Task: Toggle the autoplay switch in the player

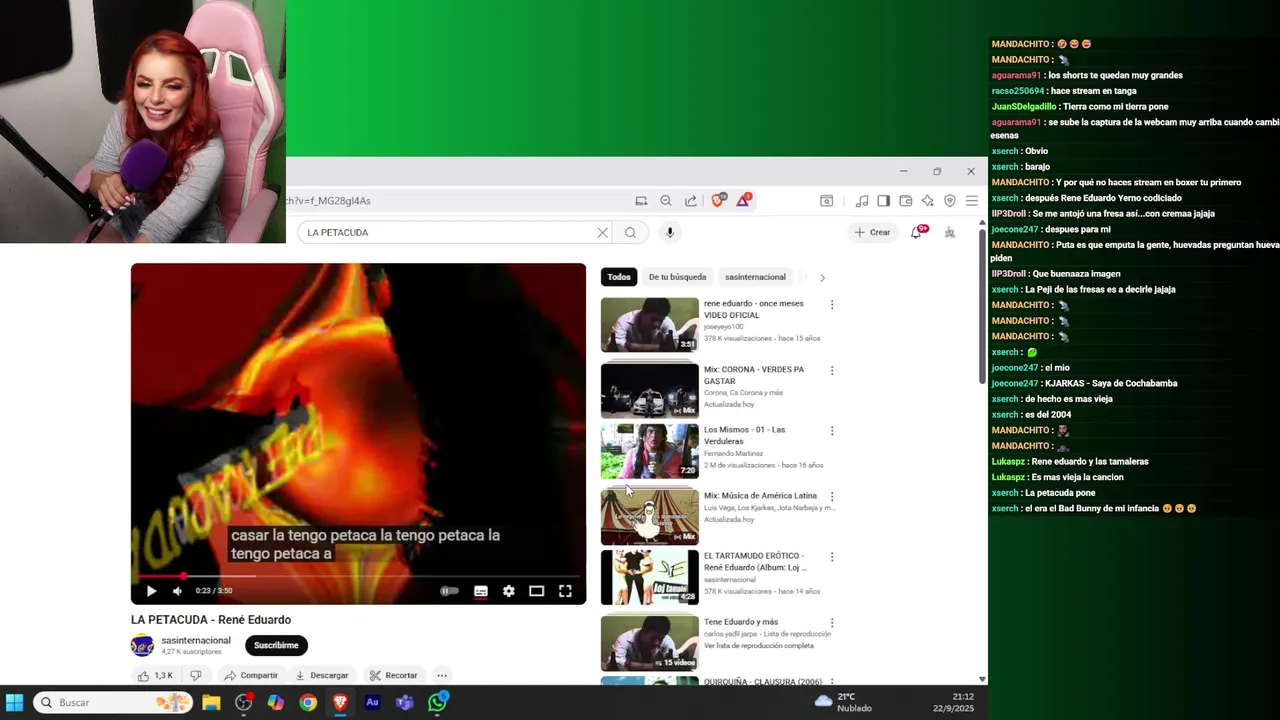Action: (x=449, y=591)
